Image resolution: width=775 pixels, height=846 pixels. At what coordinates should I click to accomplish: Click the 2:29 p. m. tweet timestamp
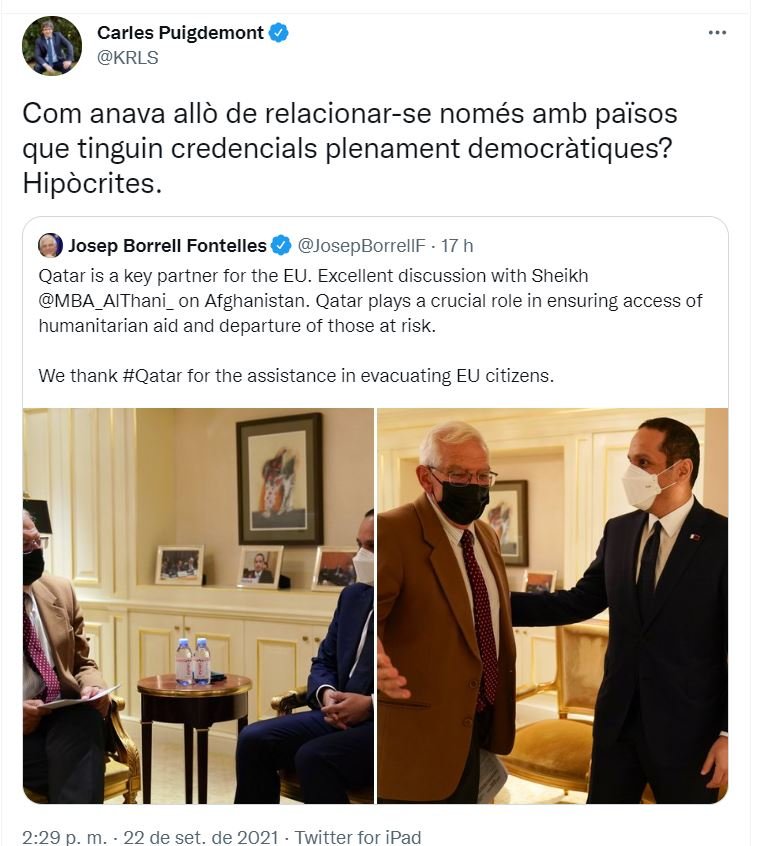[65, 837]
